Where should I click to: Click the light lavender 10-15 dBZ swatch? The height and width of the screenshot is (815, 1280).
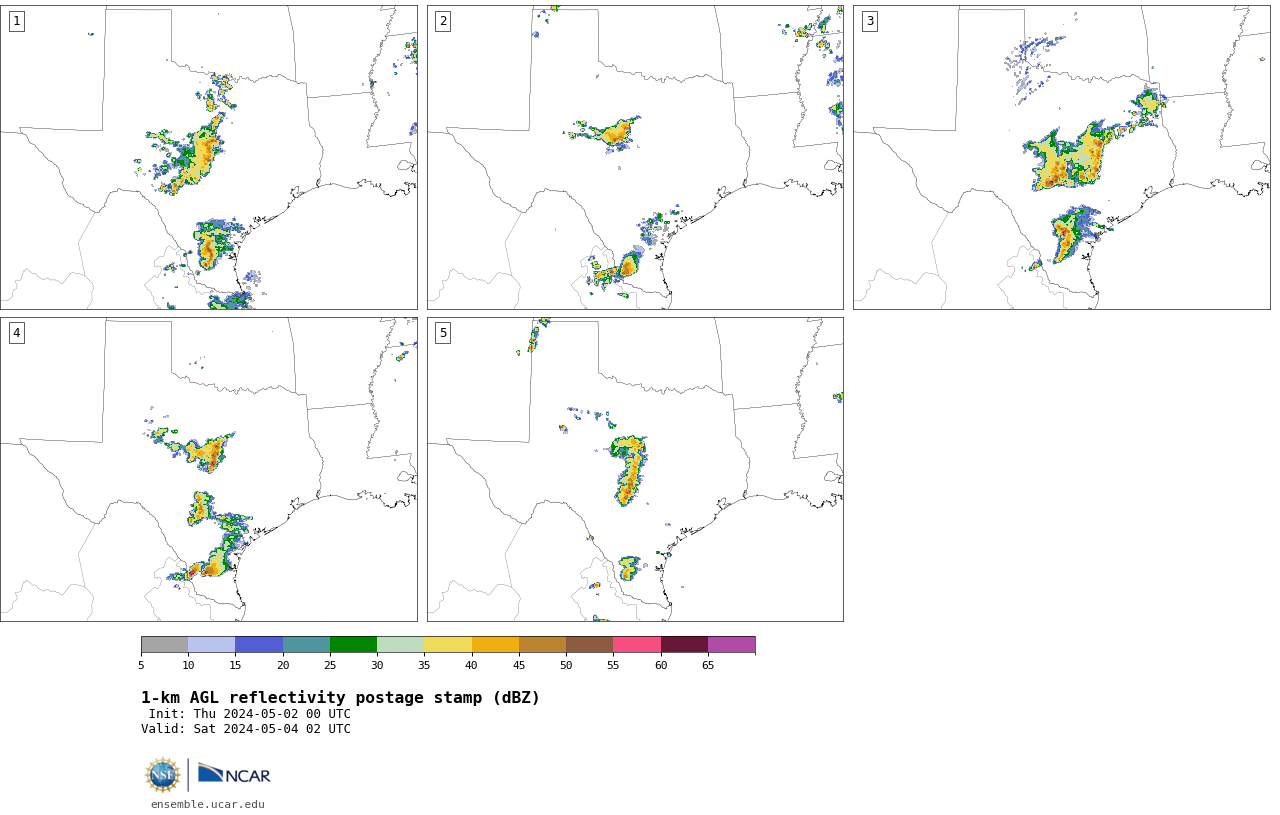click(211, 644)
